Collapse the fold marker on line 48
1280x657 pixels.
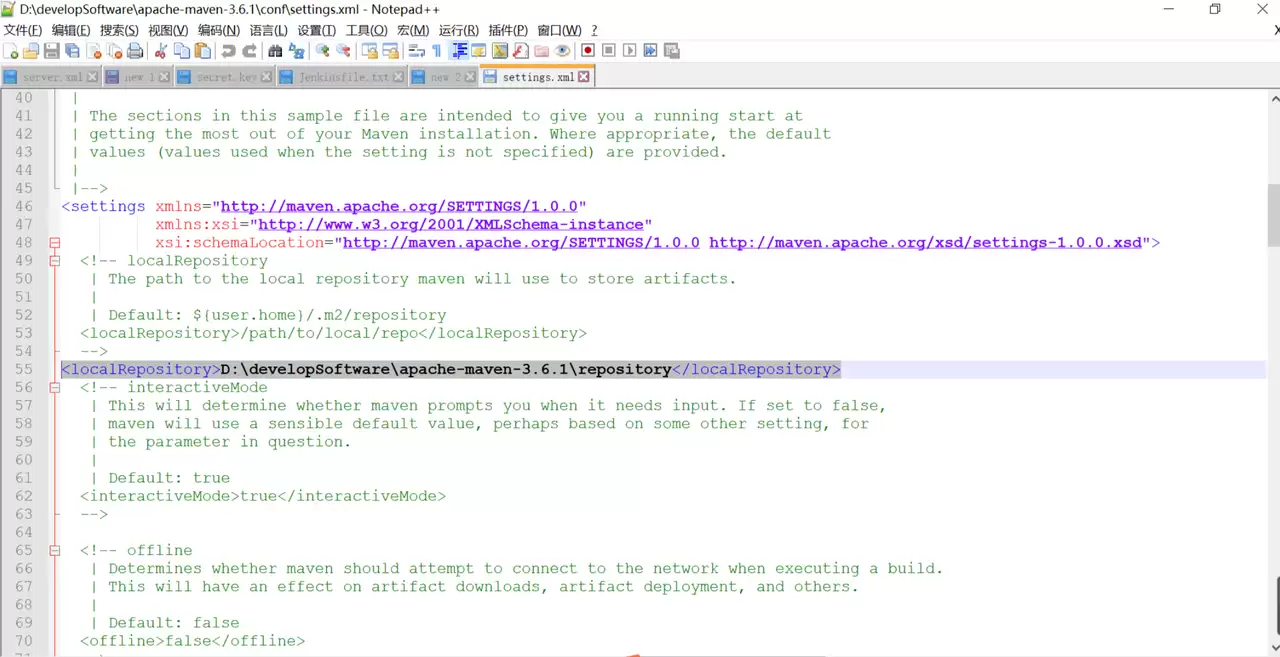54,243
